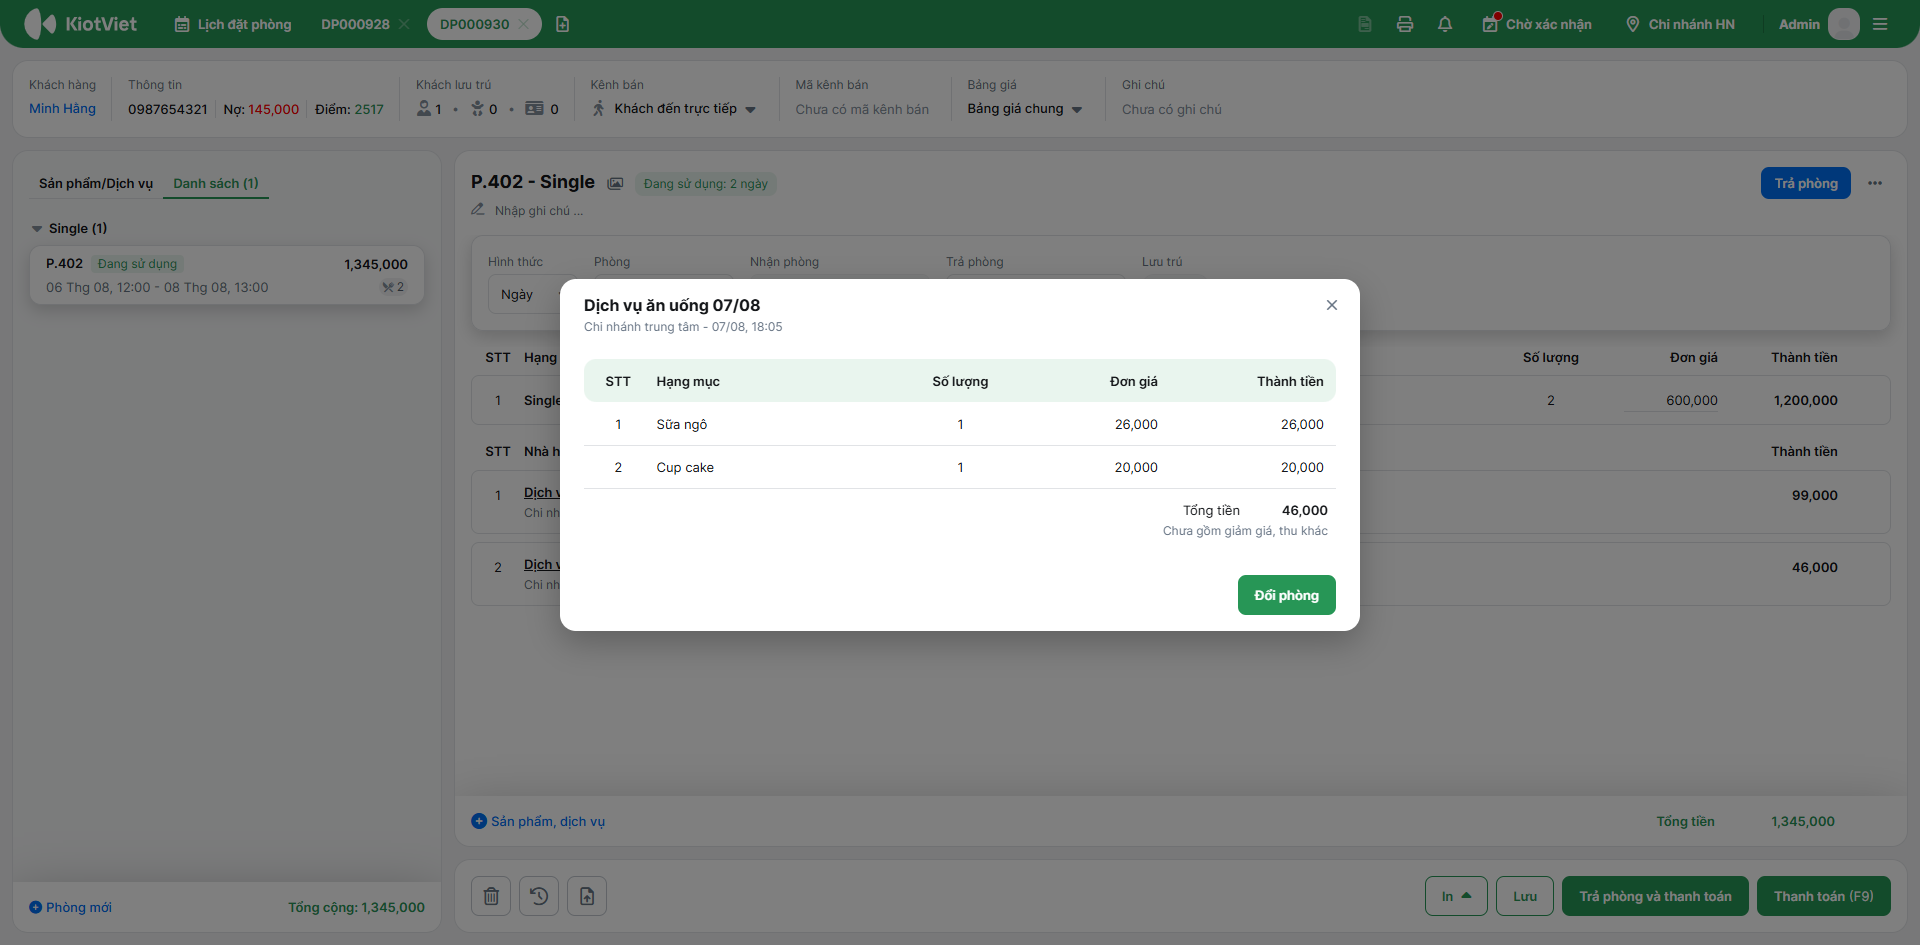Open notifications bell
Screen dimensions: 1920x945
1445,24
